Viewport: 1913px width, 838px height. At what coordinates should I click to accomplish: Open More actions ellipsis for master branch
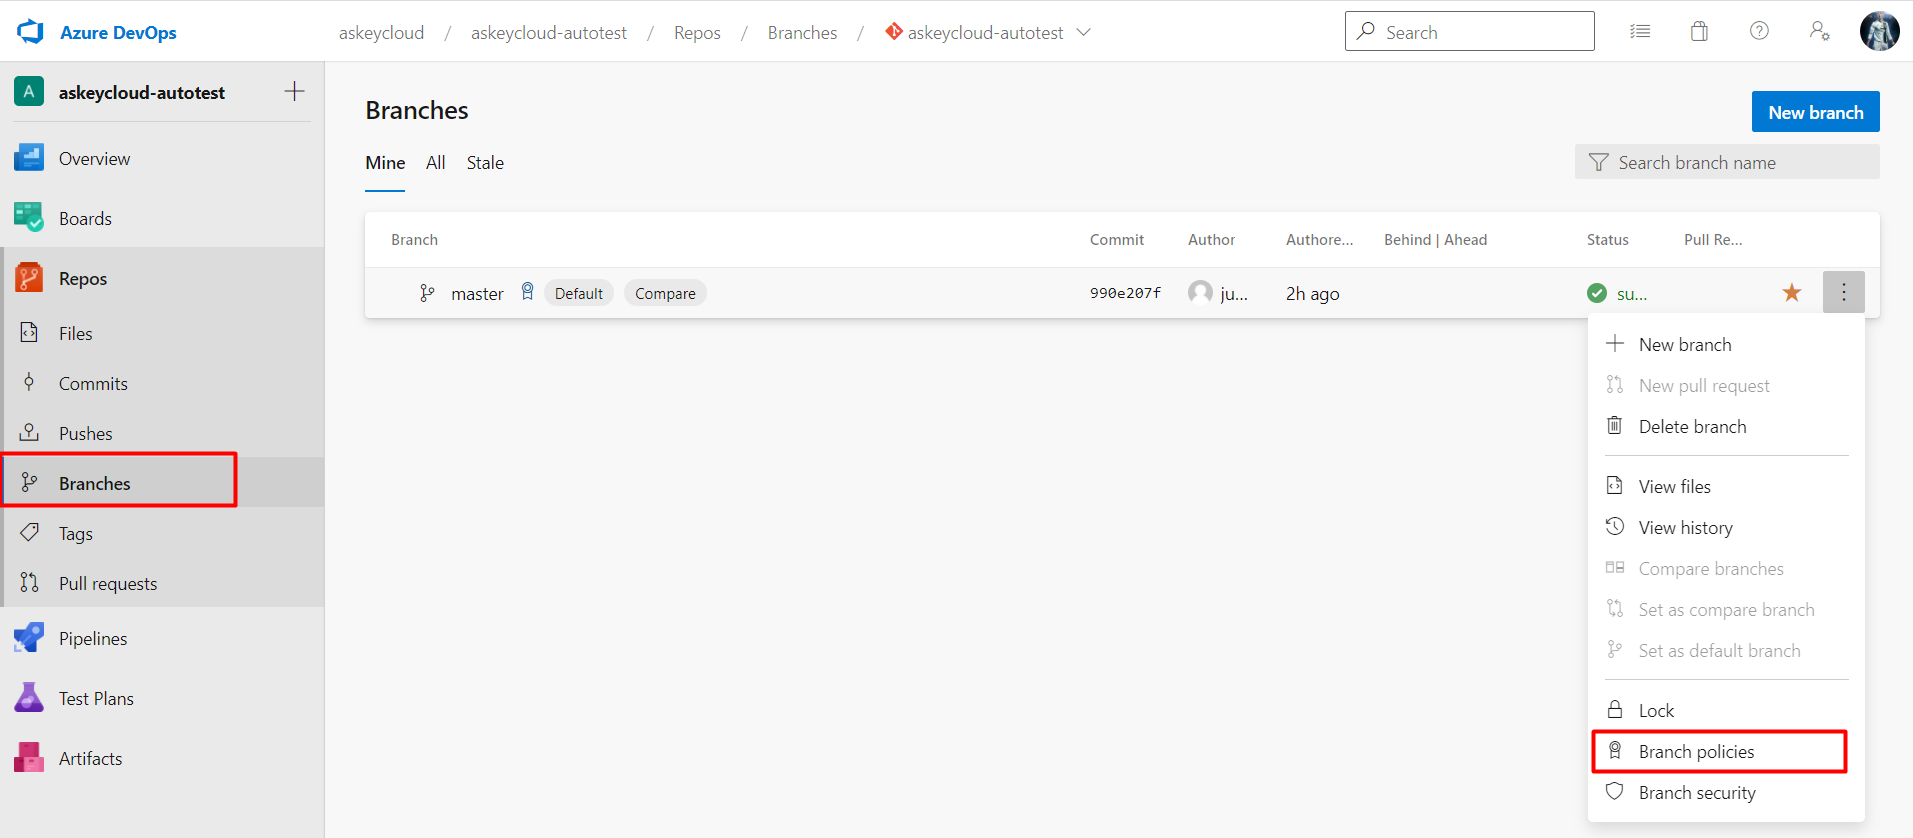pos(1843,293)
